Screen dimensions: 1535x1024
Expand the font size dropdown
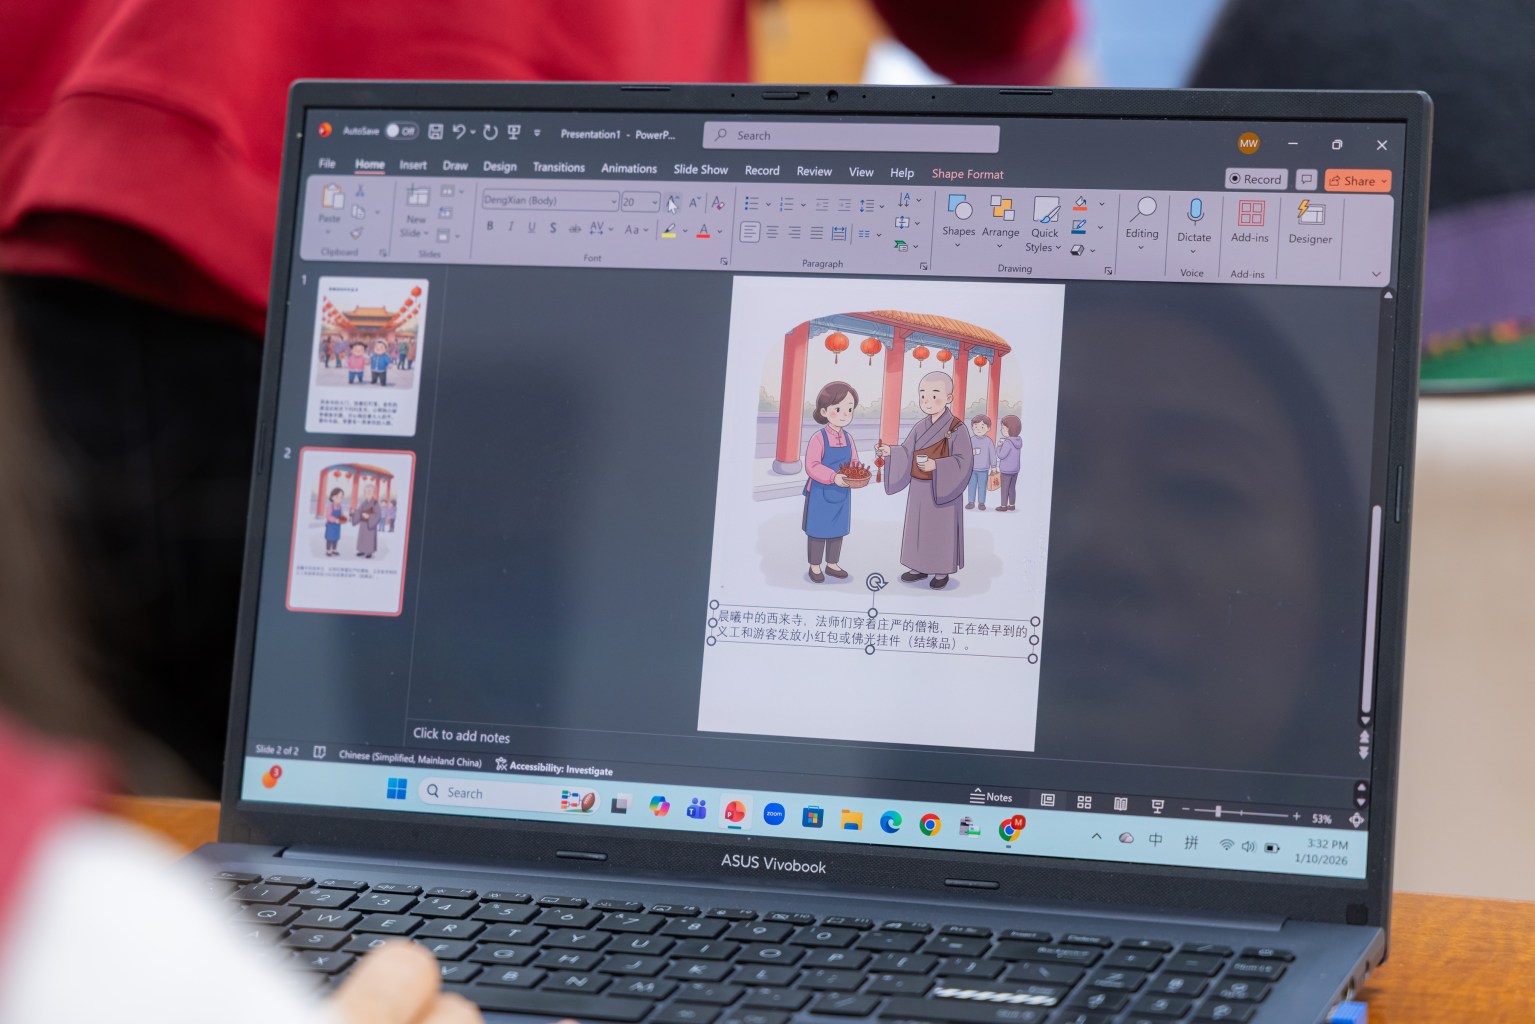655,202
